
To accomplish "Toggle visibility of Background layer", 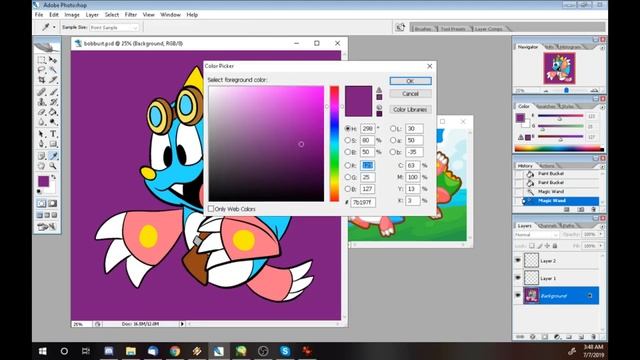I will (518, 295).
